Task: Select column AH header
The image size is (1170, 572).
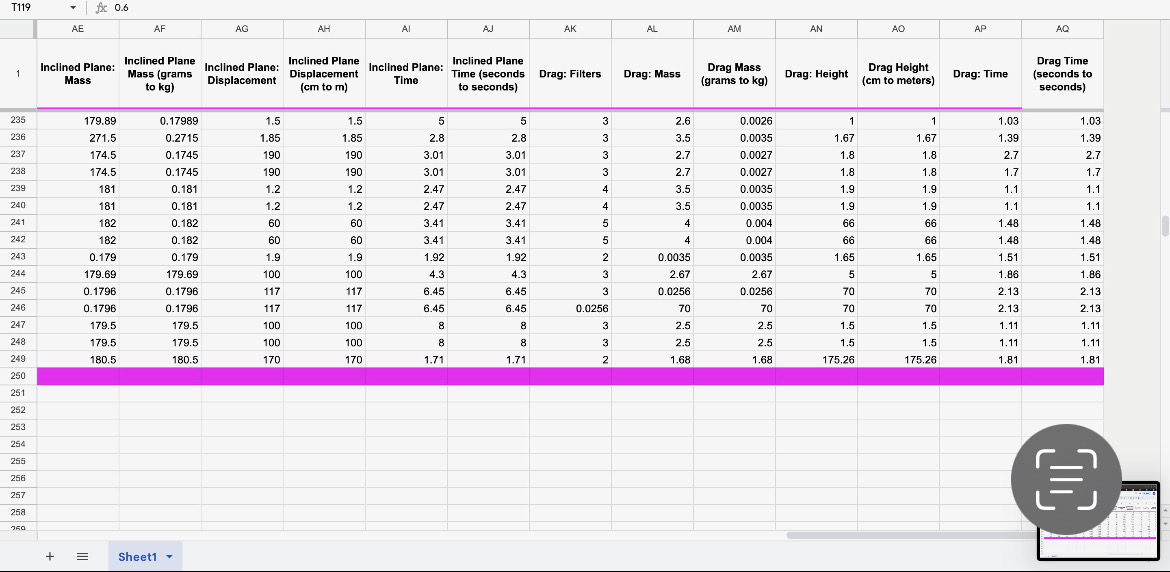Action: (324, 29)
